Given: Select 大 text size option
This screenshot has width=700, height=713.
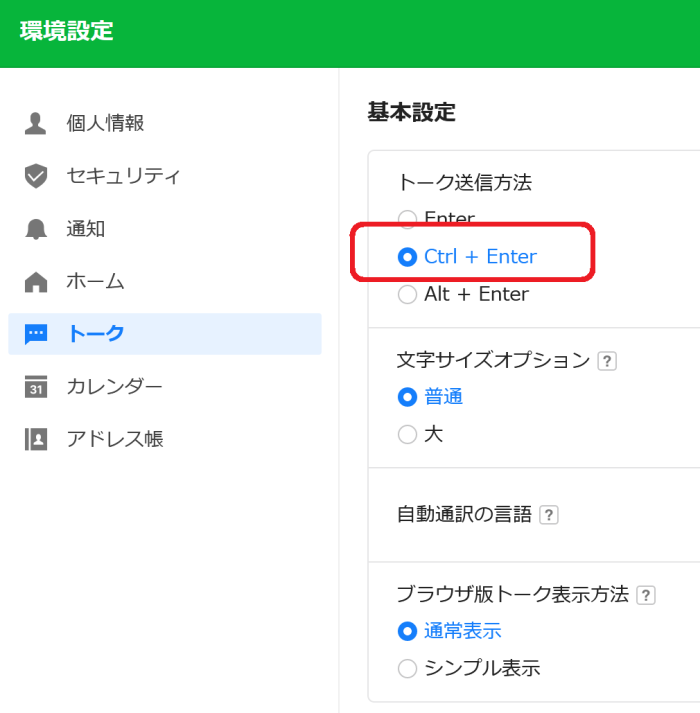Looking at the screenshot, I should pos(407,434).
